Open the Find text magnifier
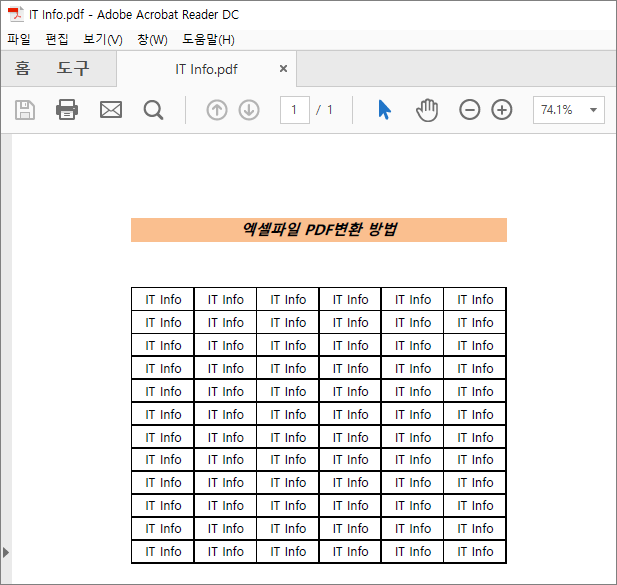This screenshot has height=585, width=617. pyautogui.click(x=153, y=110)
